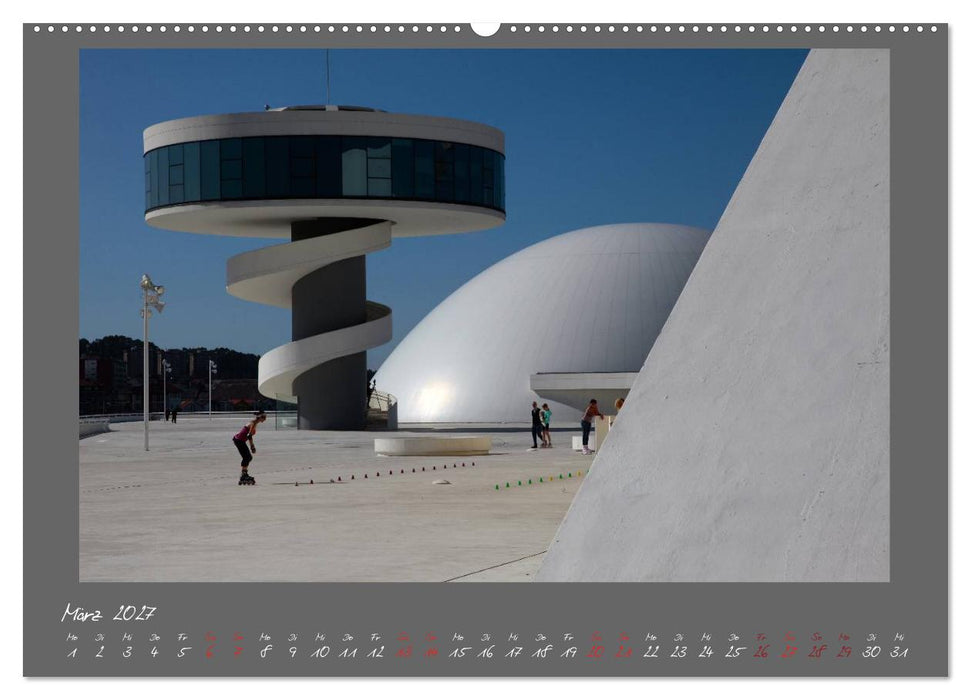Screen dimensions: 971x700
Task: Select day 10 in the calendar row
Action: [x=320, y=652]
